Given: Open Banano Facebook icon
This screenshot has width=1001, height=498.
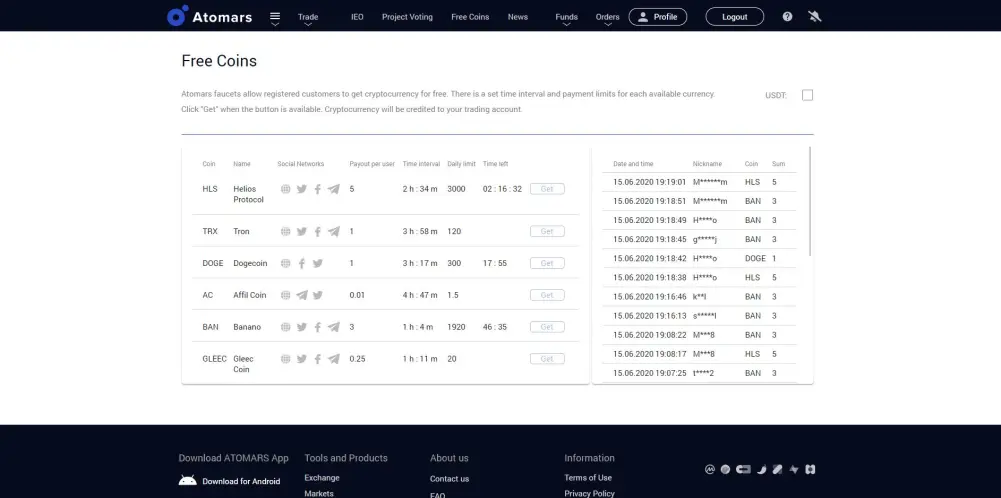Looking at the screenshot, I should click(x=318, y=327).
